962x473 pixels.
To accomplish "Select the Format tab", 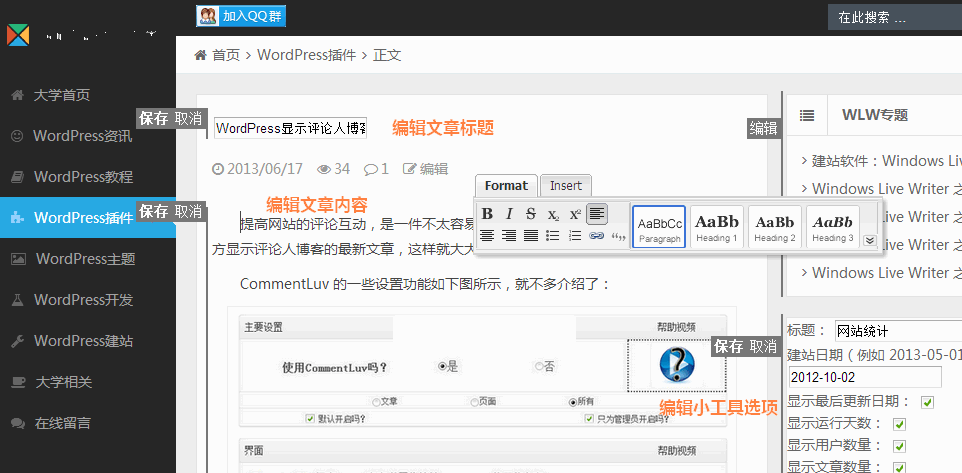I will [506, 185].
